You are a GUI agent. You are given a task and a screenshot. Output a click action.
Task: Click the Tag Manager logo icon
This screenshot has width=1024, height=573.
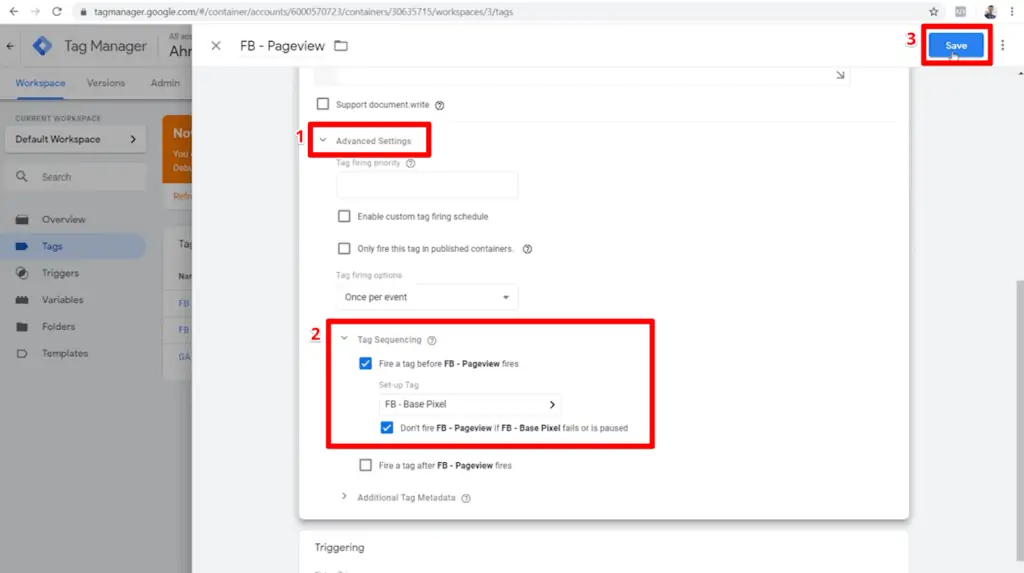42,46
